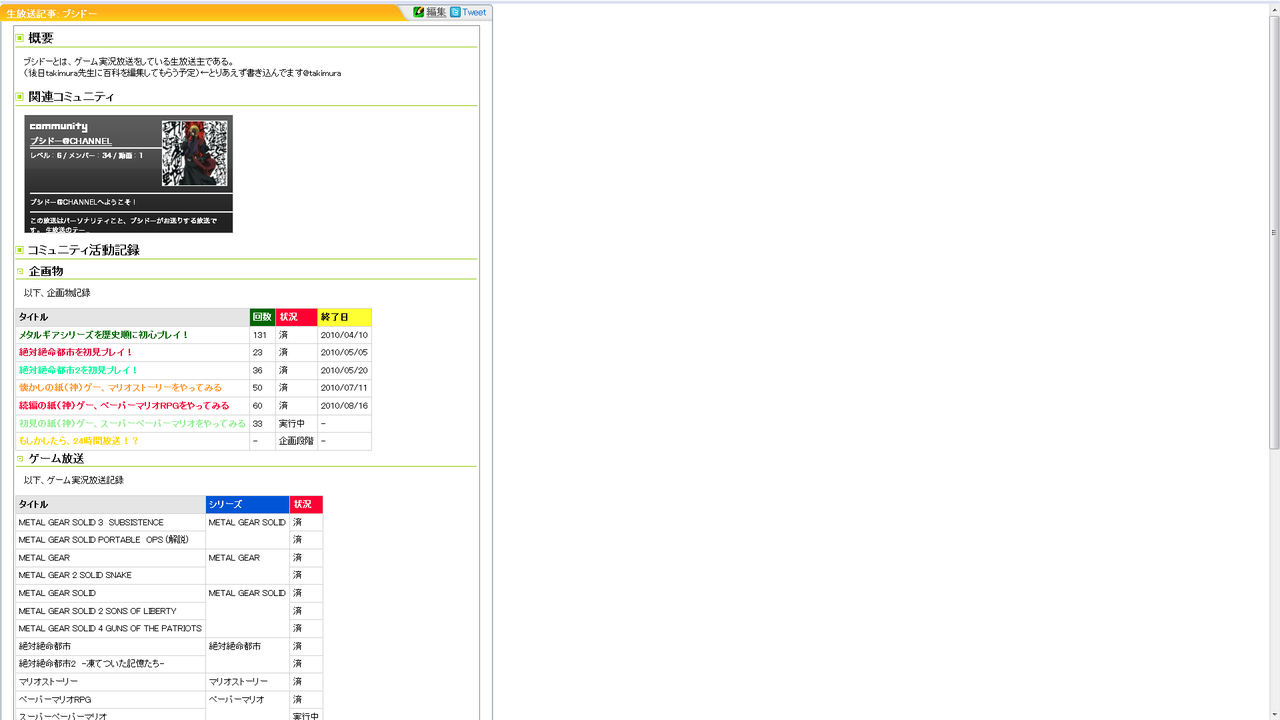1280x720 pixels.
Task: Click the ペーパーマリオ series cell
Action: pyautogui.click(x=248, y=706)
